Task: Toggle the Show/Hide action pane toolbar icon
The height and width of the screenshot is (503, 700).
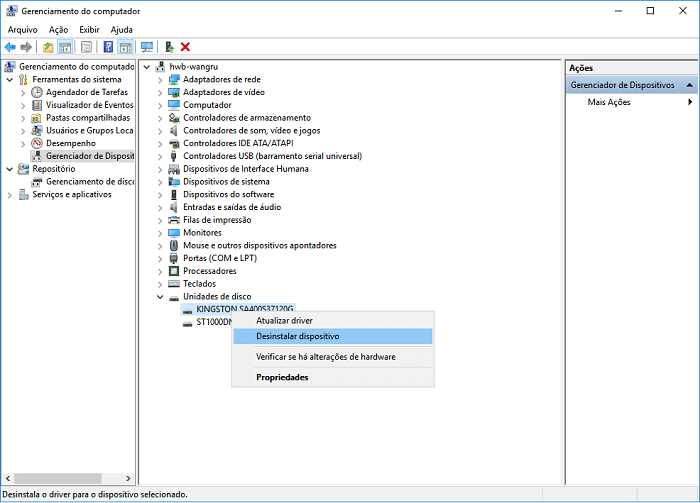Action: [125, 47]
